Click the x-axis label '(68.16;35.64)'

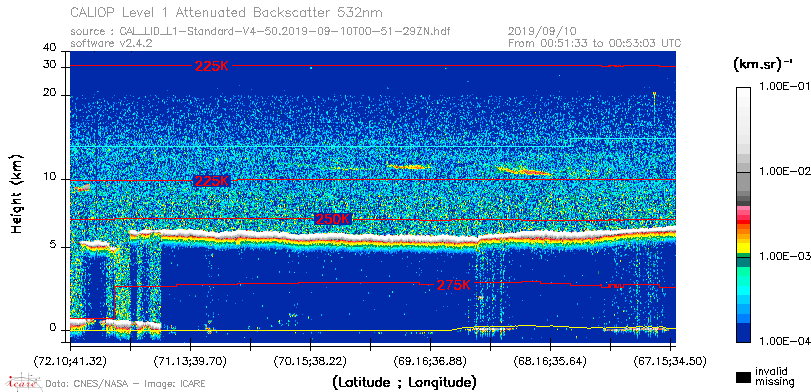pyautogui.click(x=551, y=361)
